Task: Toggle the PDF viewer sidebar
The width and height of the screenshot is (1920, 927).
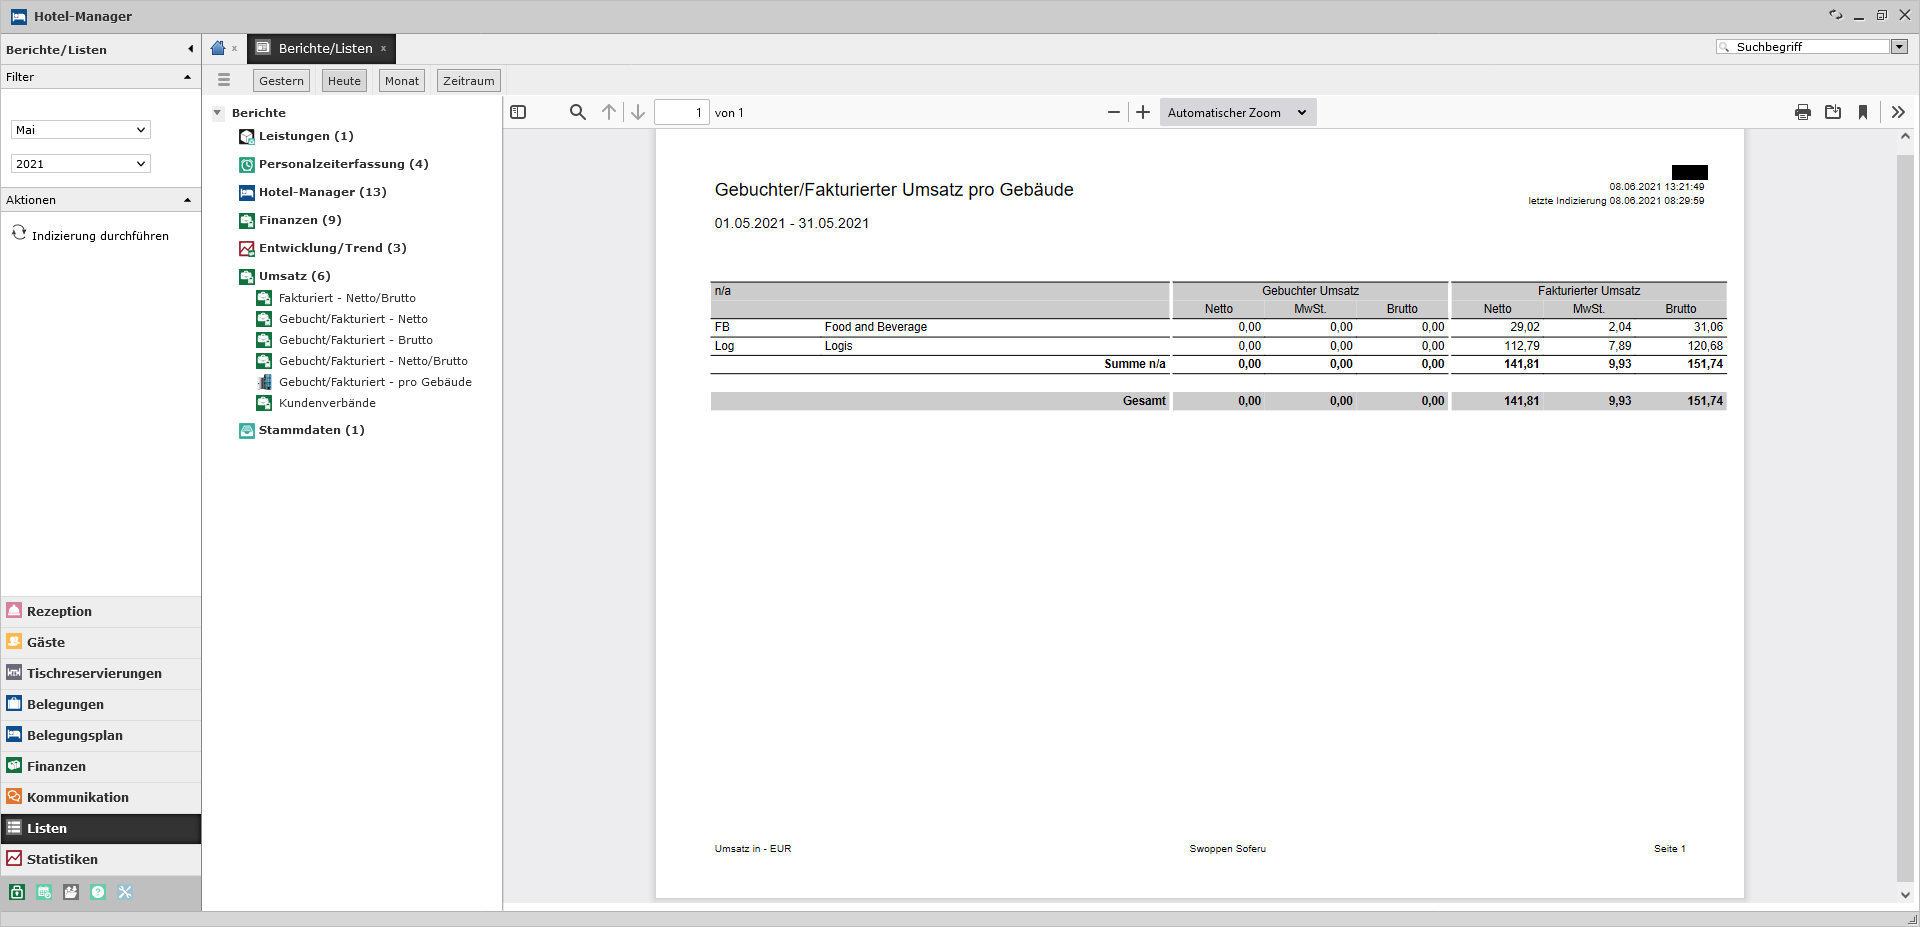Action: 518,112
